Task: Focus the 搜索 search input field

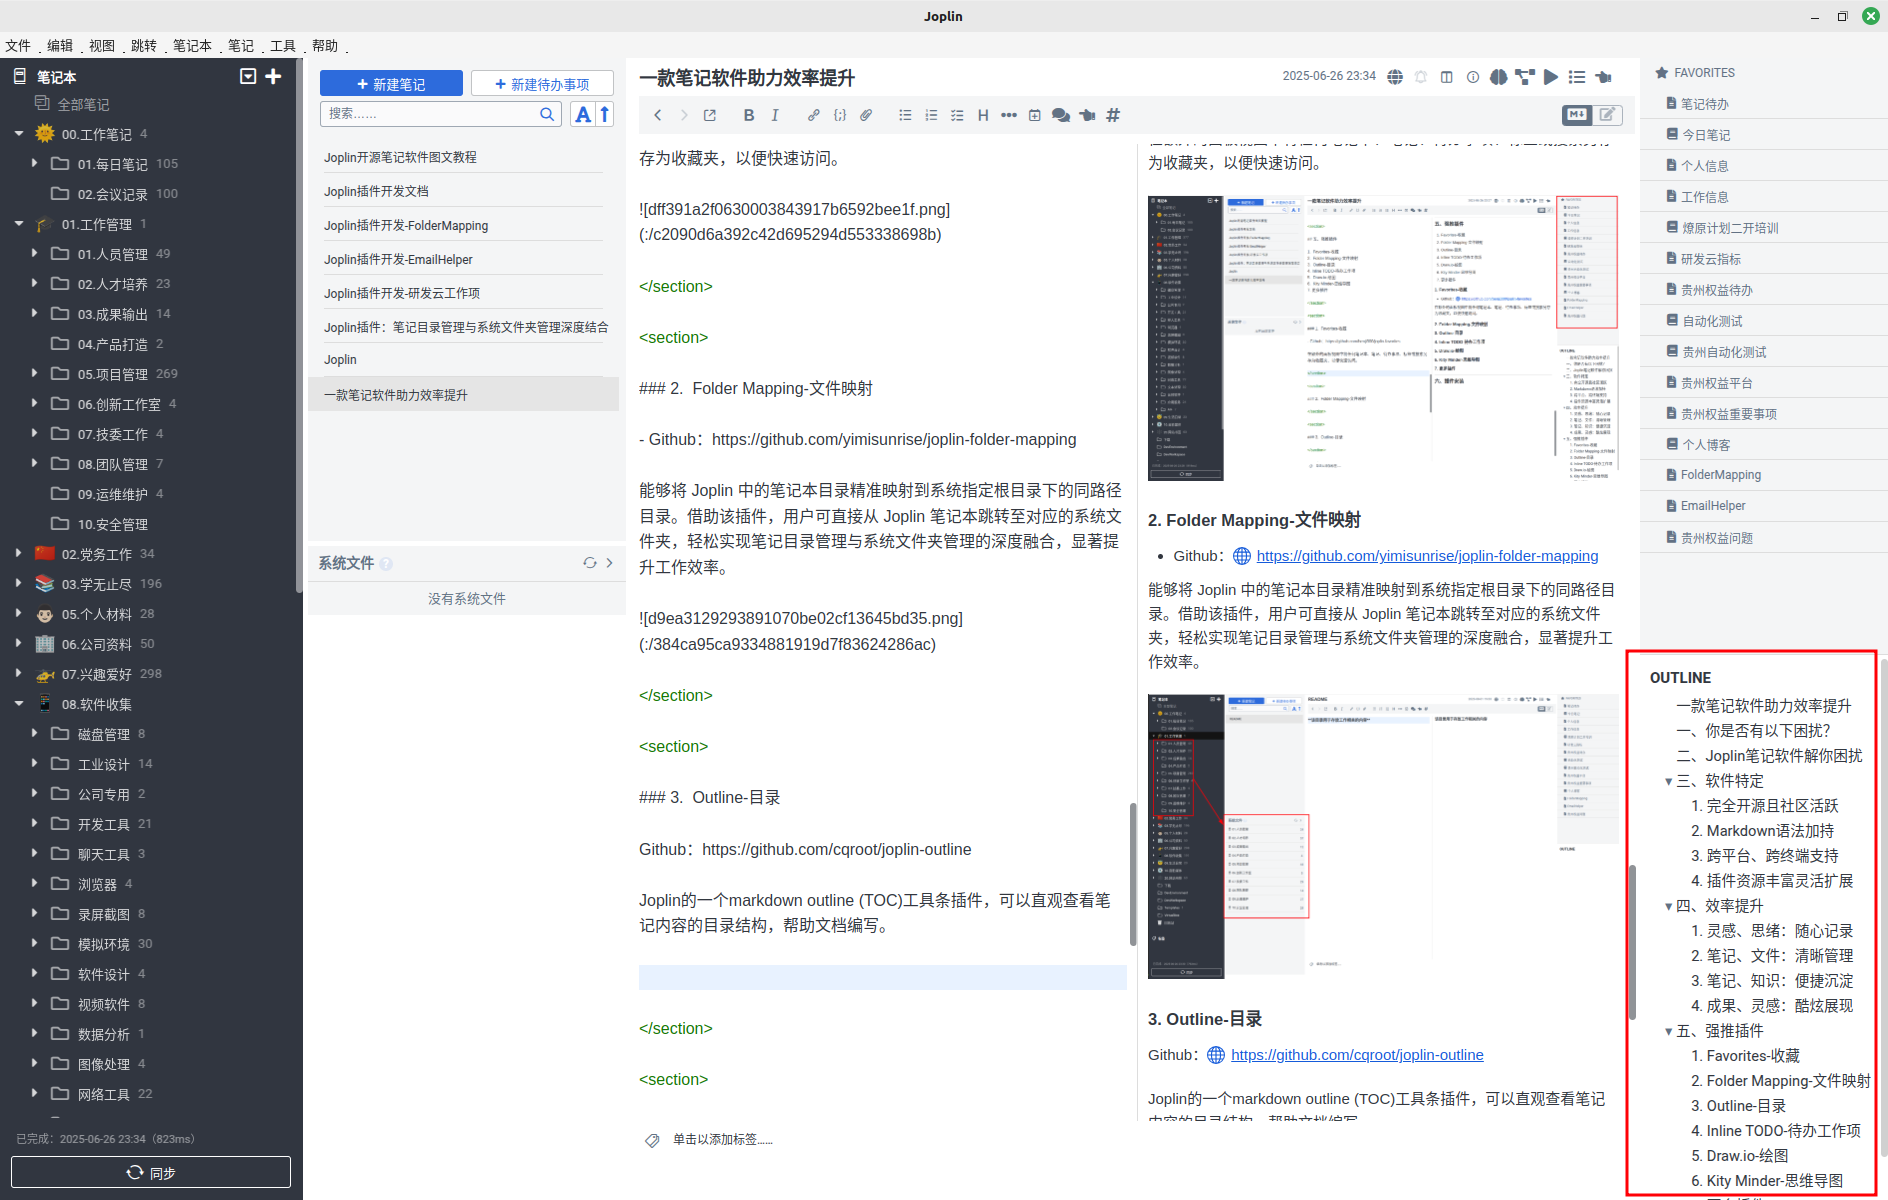Action: pyautogui.click(x=430, y=114)
